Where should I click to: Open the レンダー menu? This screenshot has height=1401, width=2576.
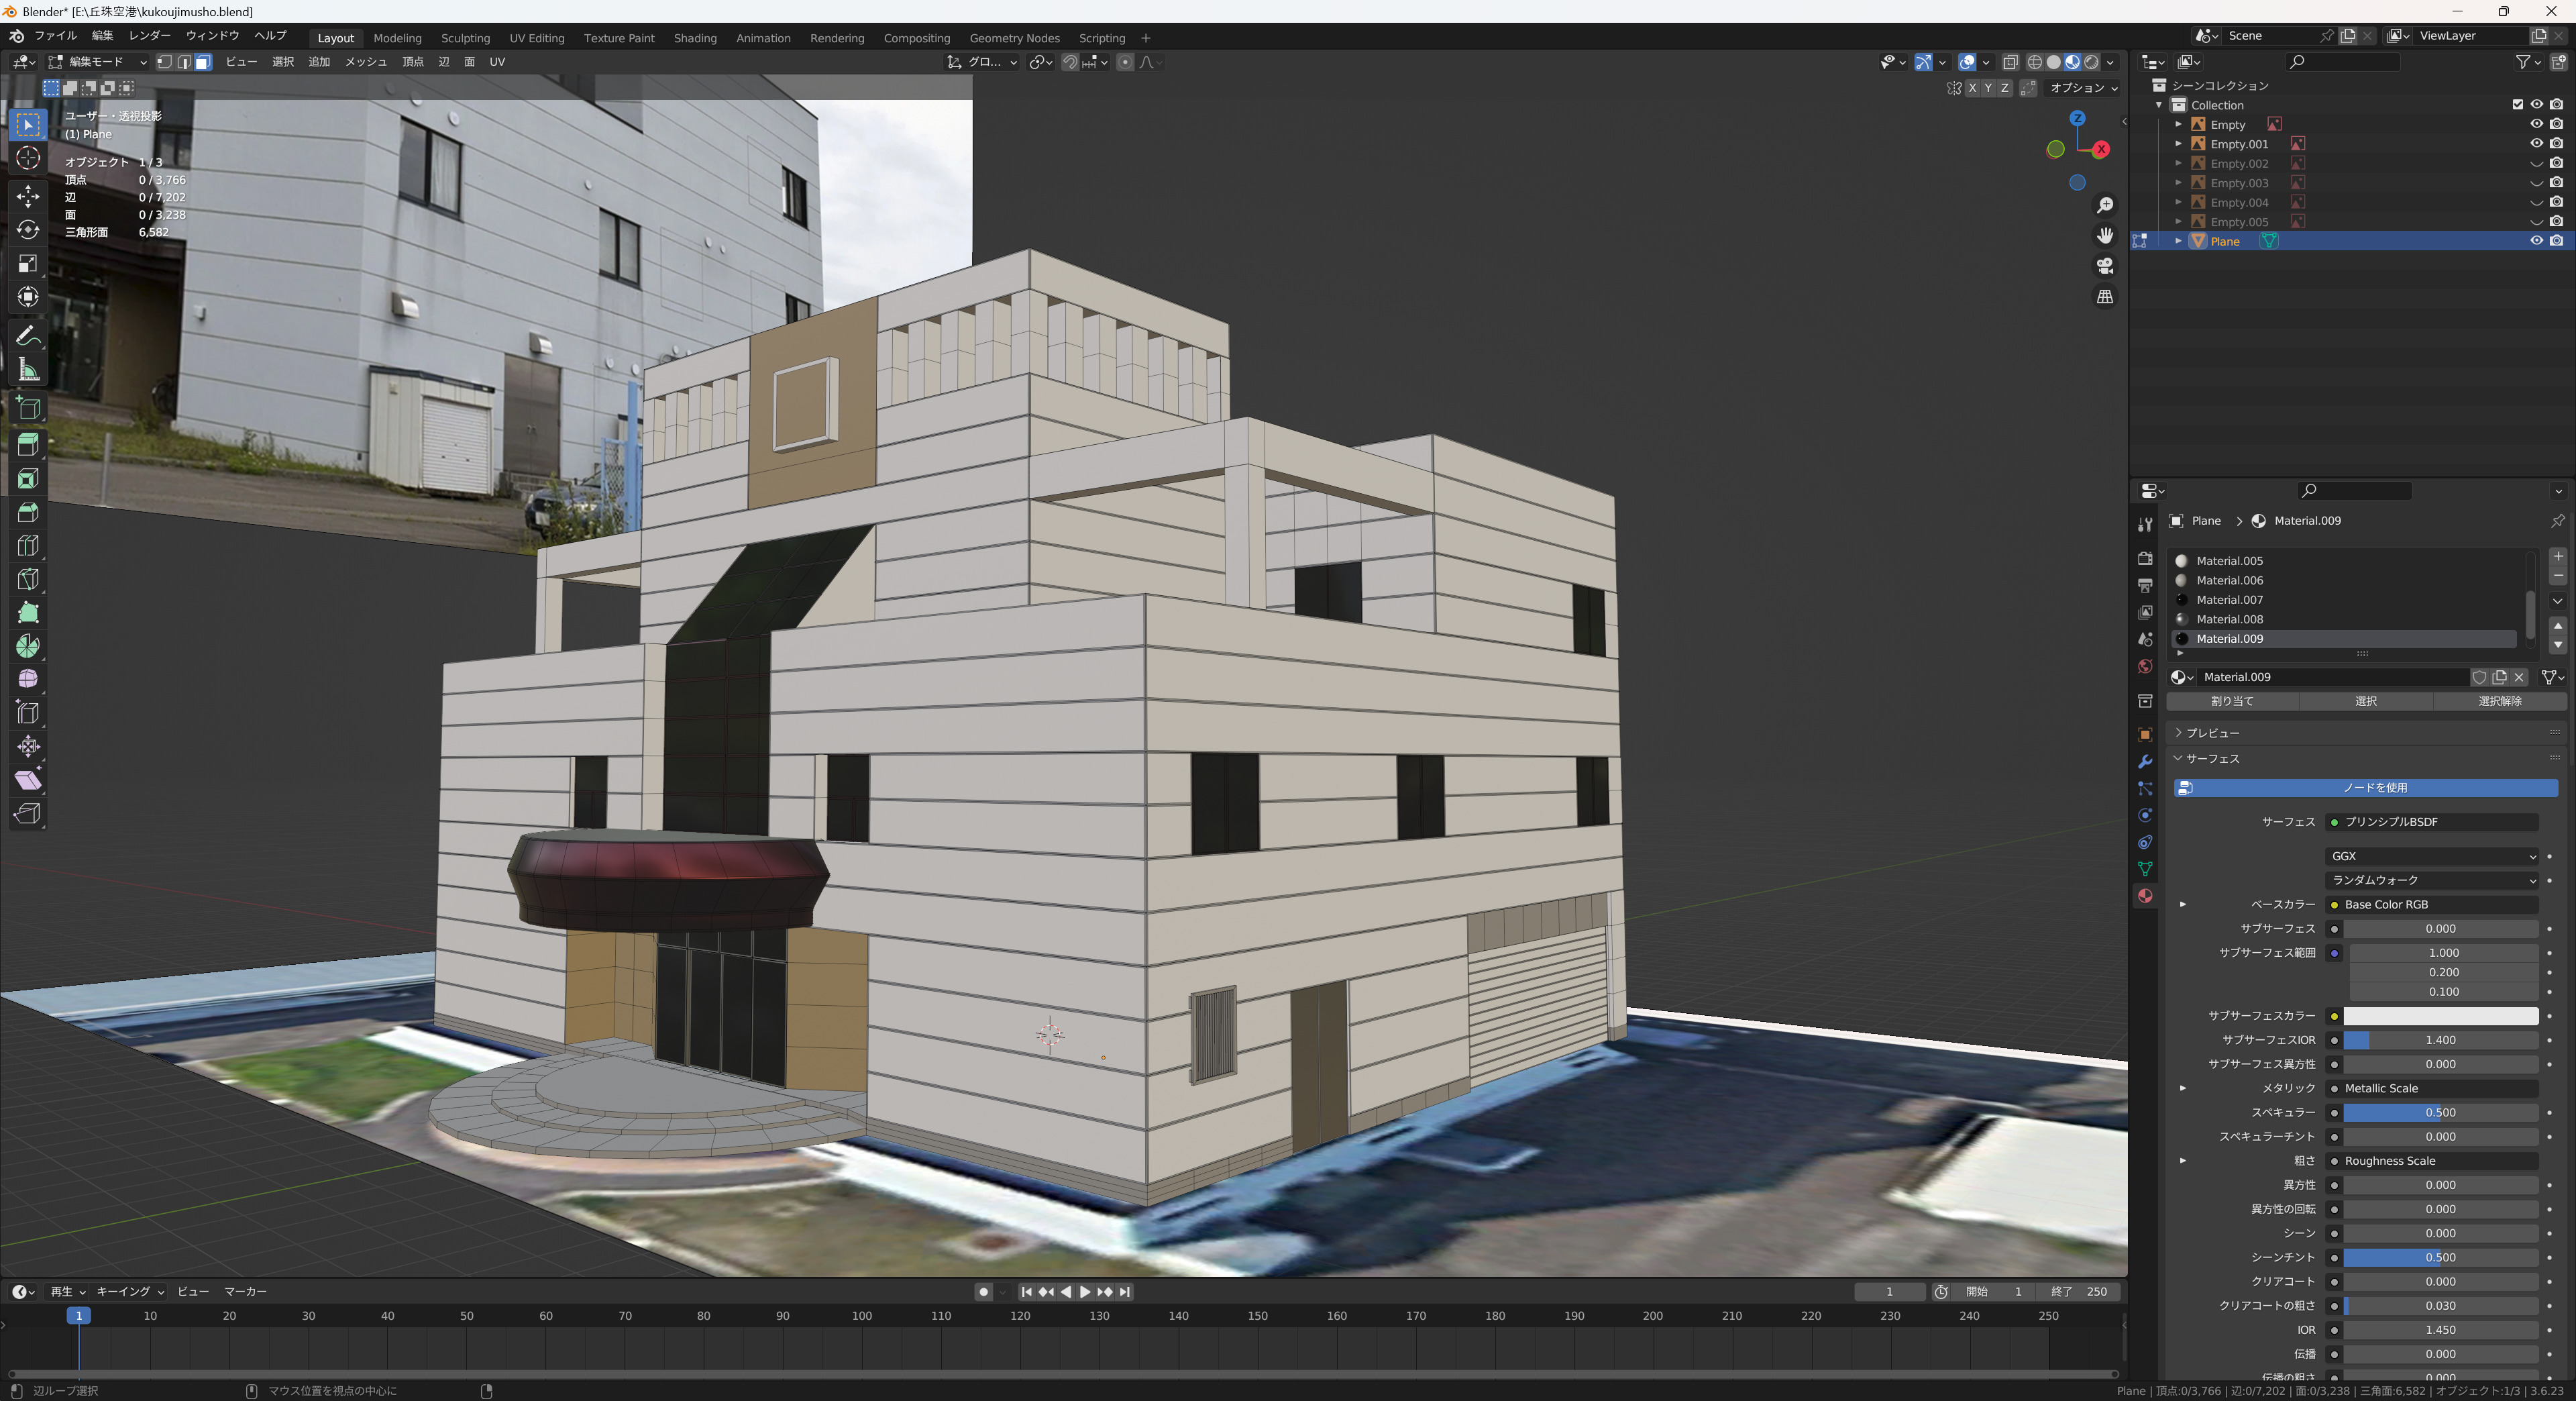tap(150, 36)
